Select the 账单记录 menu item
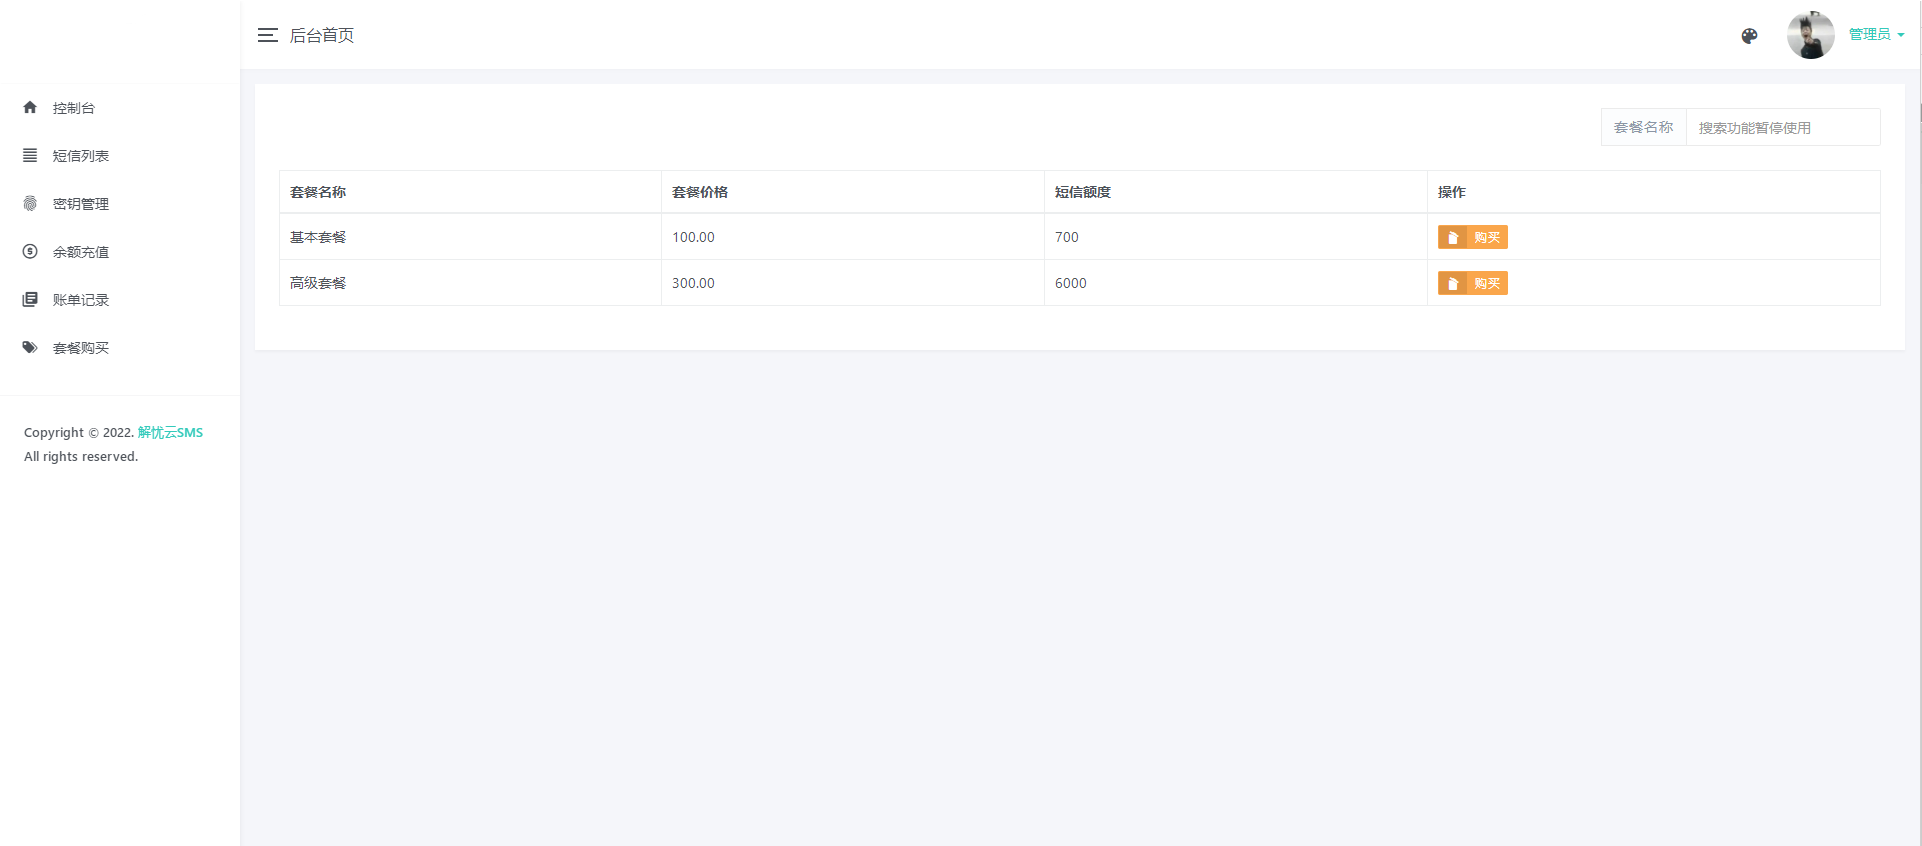The image size is (1922, 846). (x=81, y=300)
